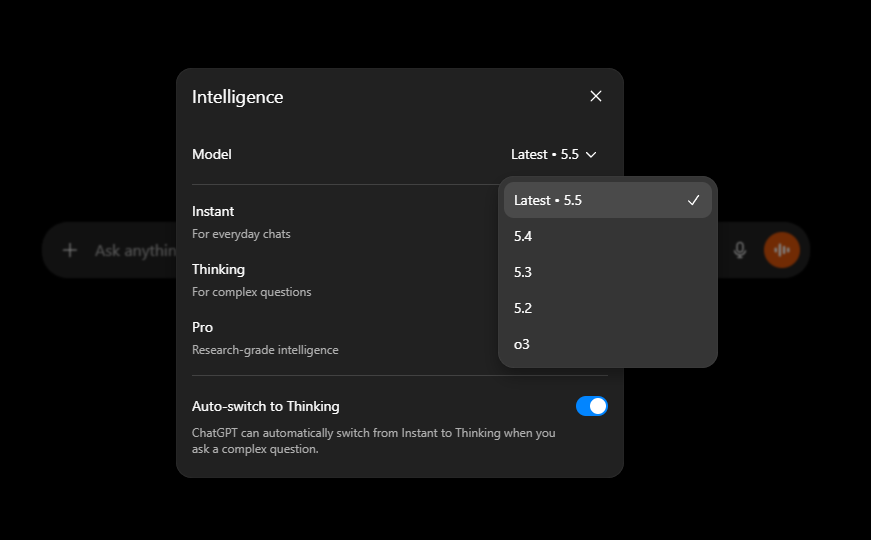Screen dimensions: 871x540
Task: Click the Intelligence dialog title
Action: (237, 97)
